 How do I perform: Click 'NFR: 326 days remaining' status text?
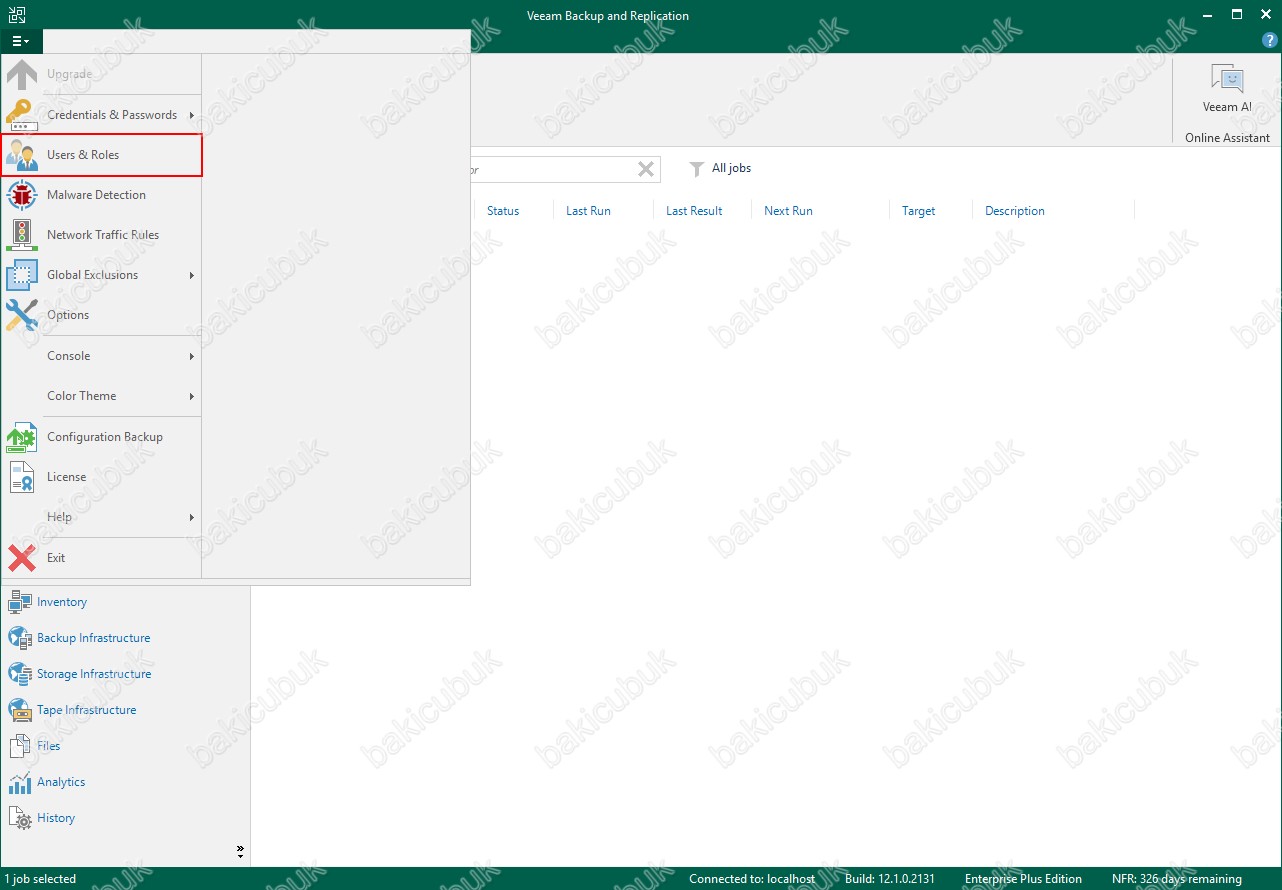pyautogui.click(x=1177, y=879)
